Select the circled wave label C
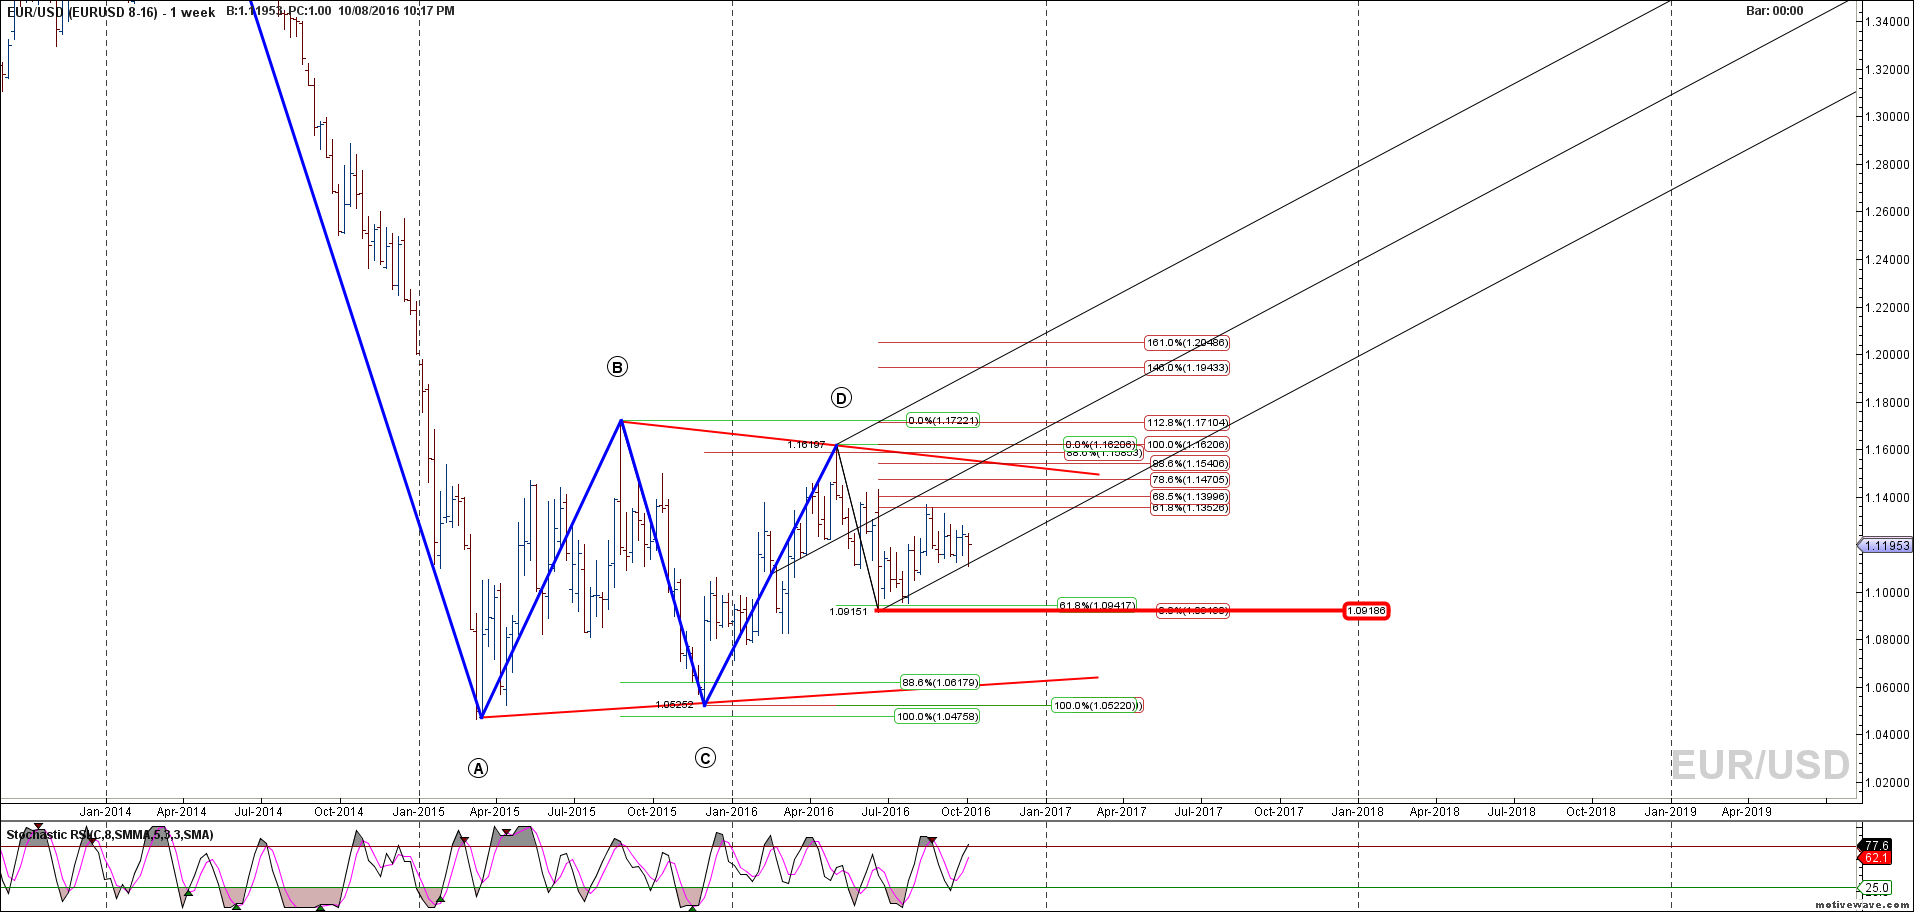 coord(705,758)
